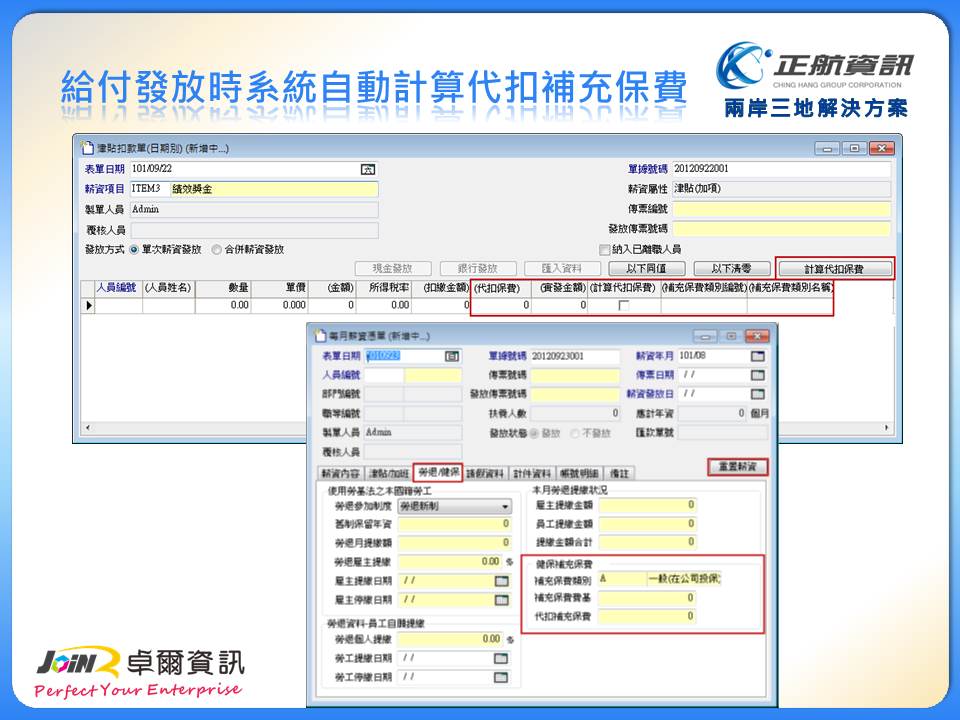Expand 勞退參加制度 dropdown showing 勞退新制
Viewport: 960px width, 720px height.
coord(505,507)
